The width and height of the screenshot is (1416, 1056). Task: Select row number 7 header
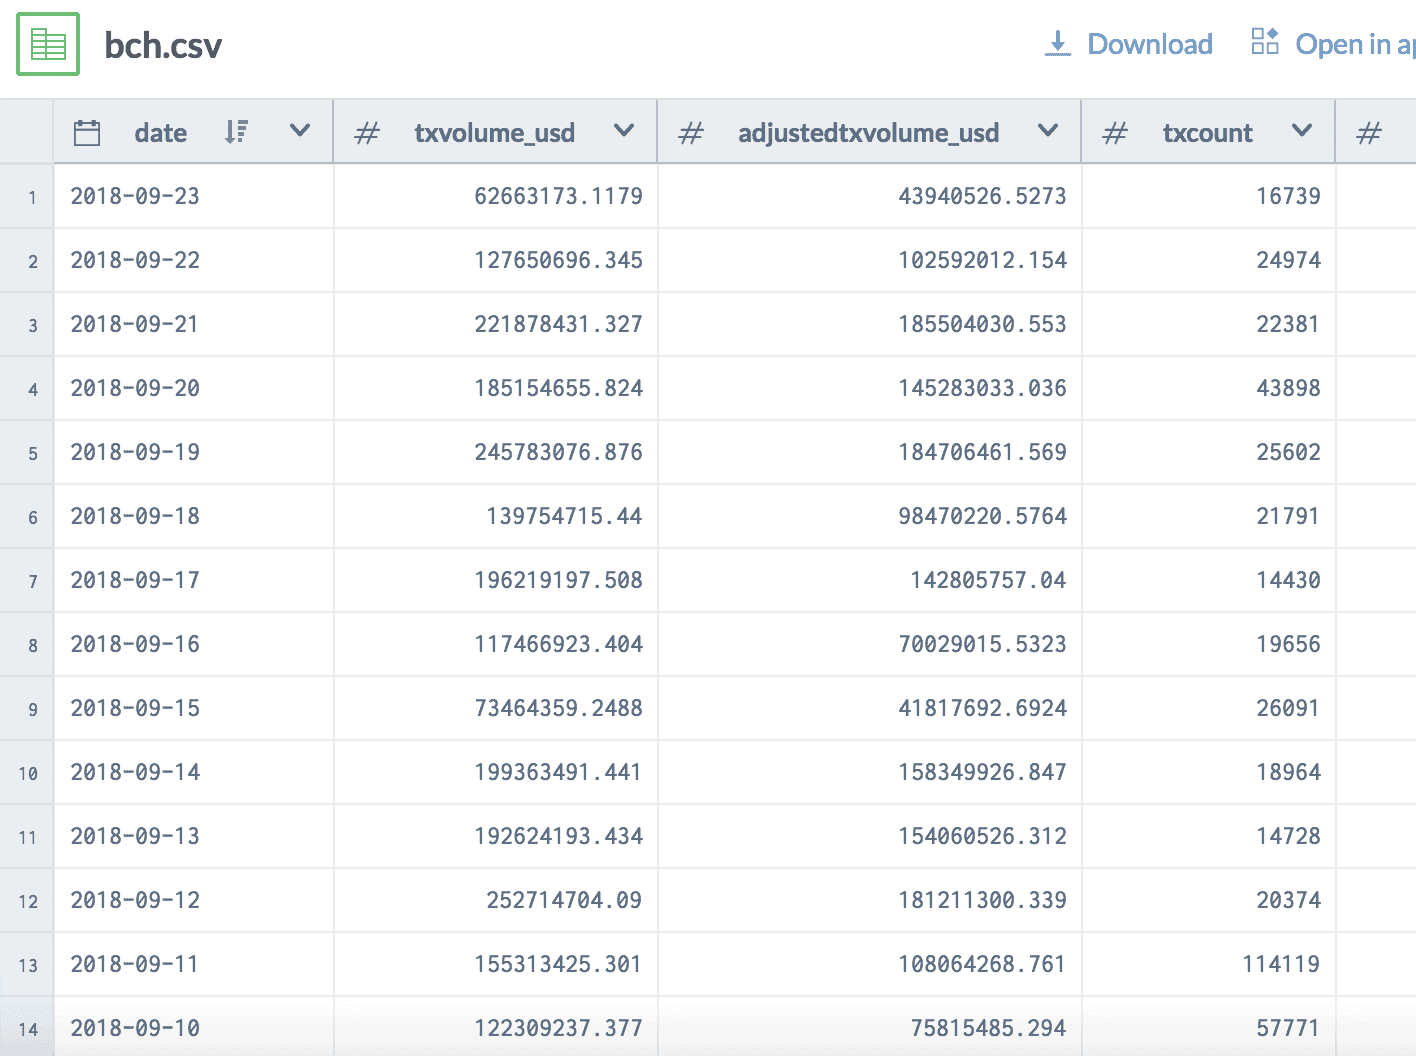27,581
